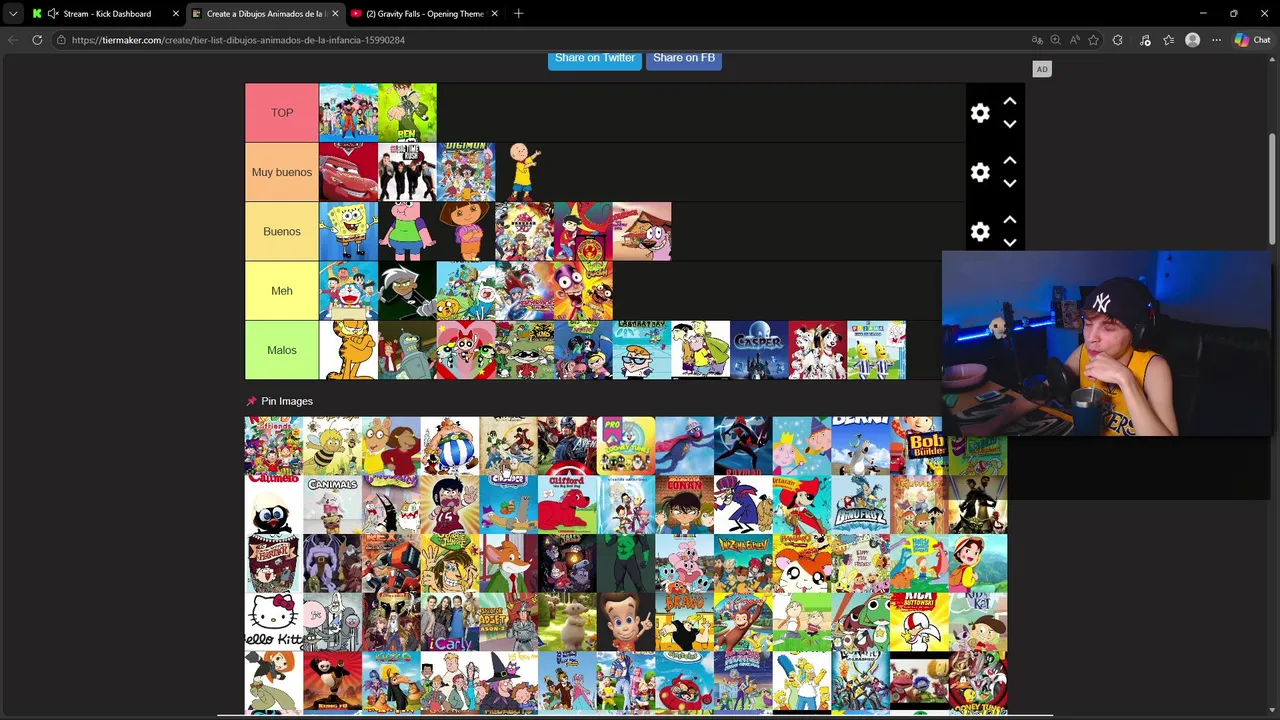Open the Copilot Chat sidebar
Image resolution: width=1280 pixels, height=720 pixels.
[1252, 40]
